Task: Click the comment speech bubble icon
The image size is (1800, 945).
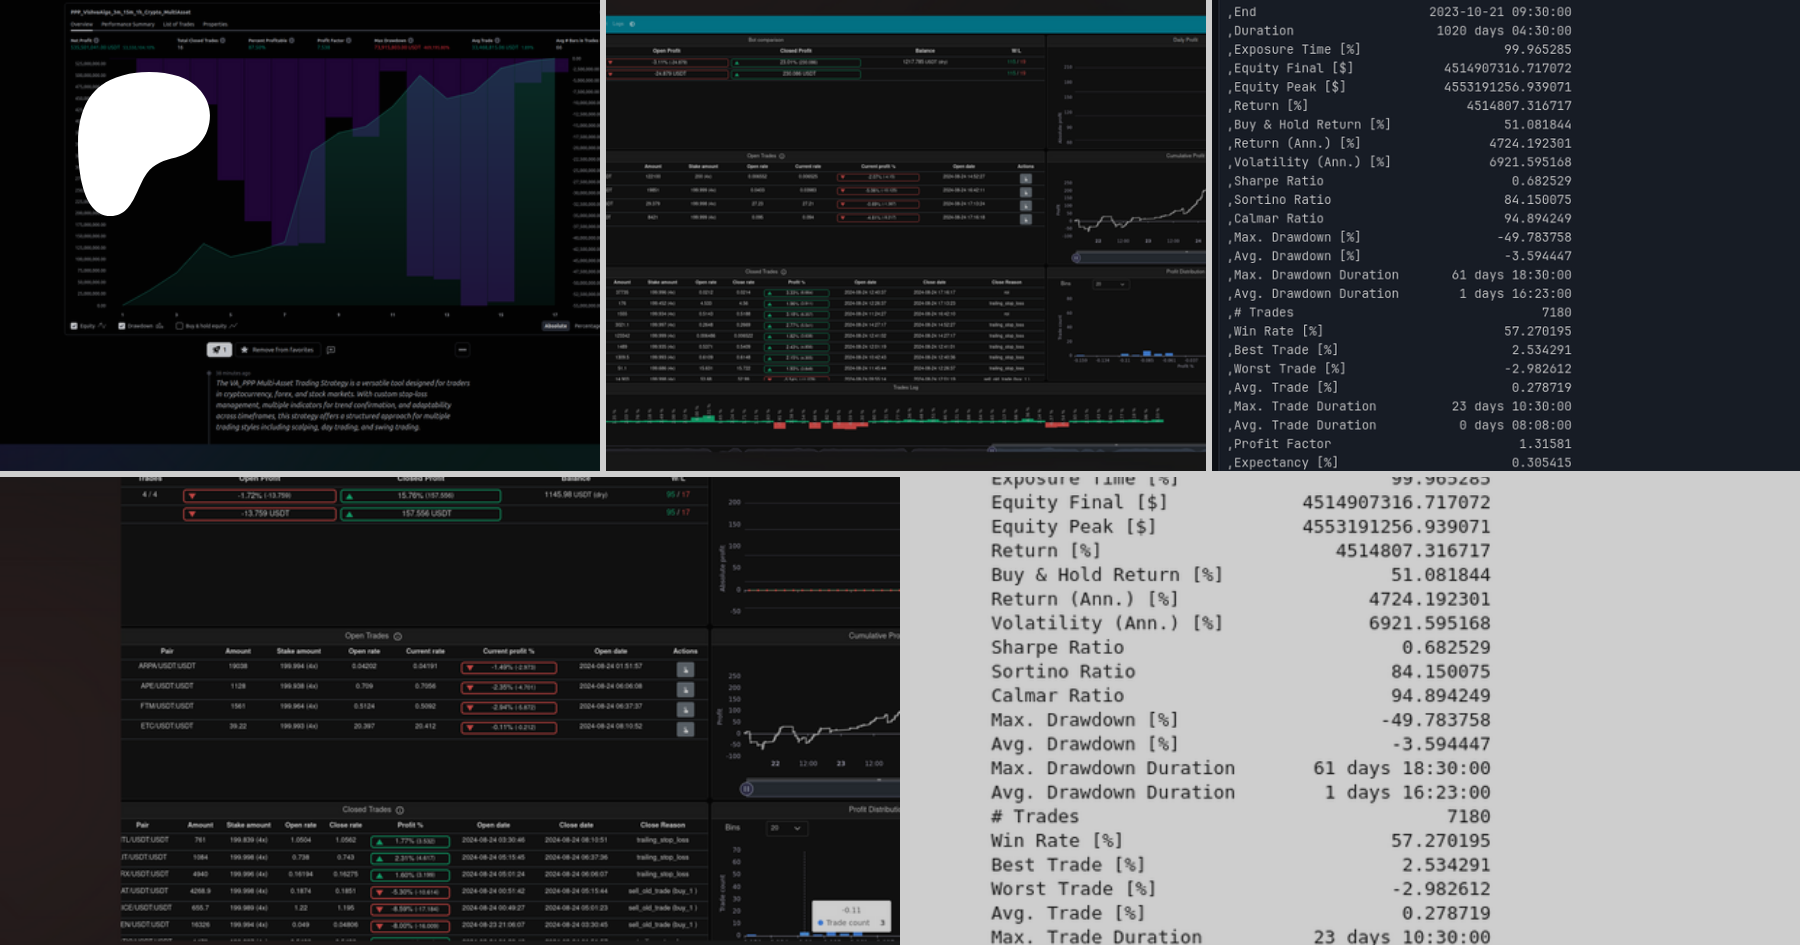Action: pyautogui.click(x=331, y=350)
